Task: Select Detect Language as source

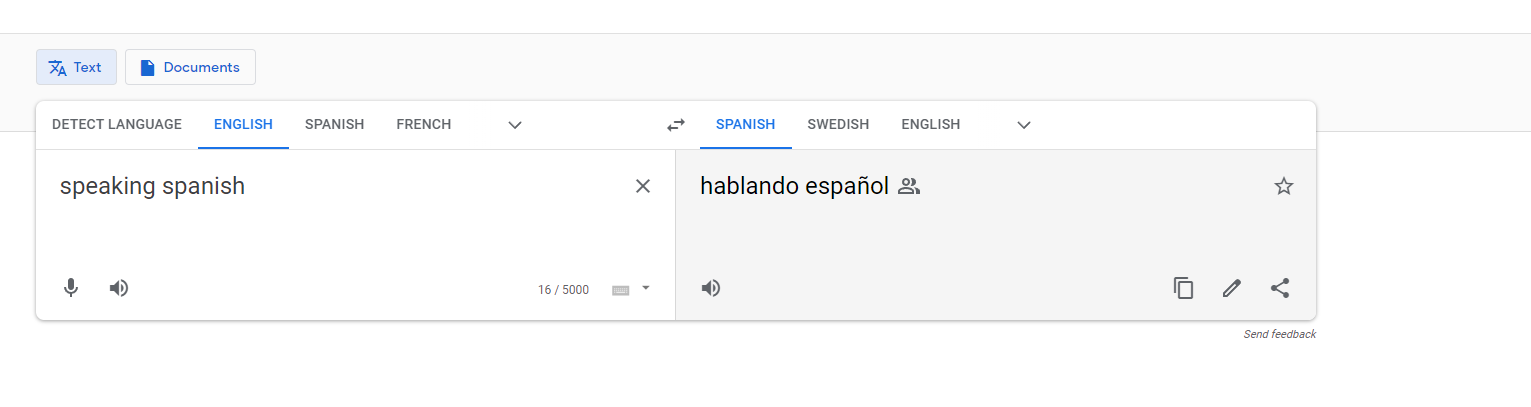Action: (117, 125)
